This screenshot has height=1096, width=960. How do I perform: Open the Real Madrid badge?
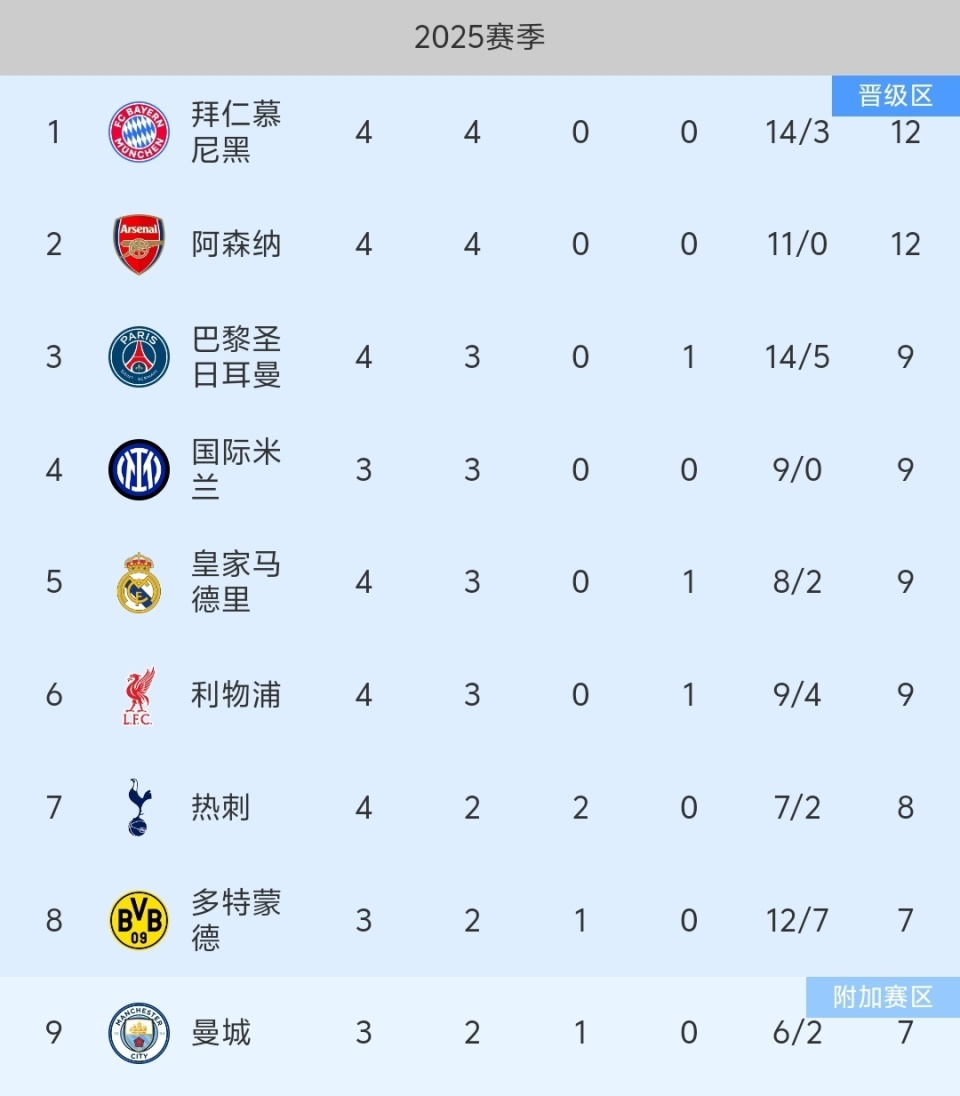[x=139, y=583]
